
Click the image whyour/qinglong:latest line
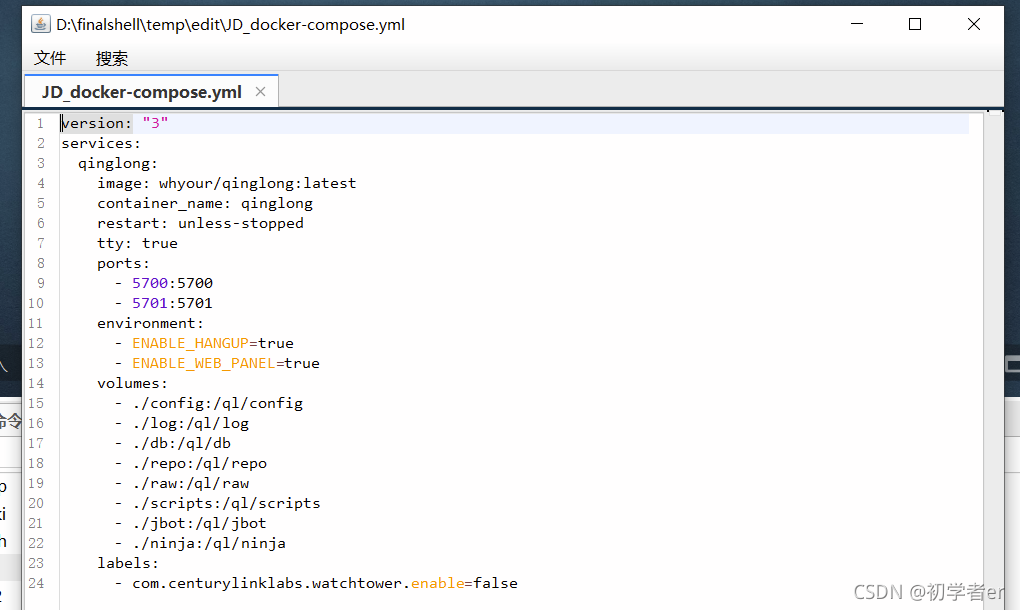click(x=226, y=183)
